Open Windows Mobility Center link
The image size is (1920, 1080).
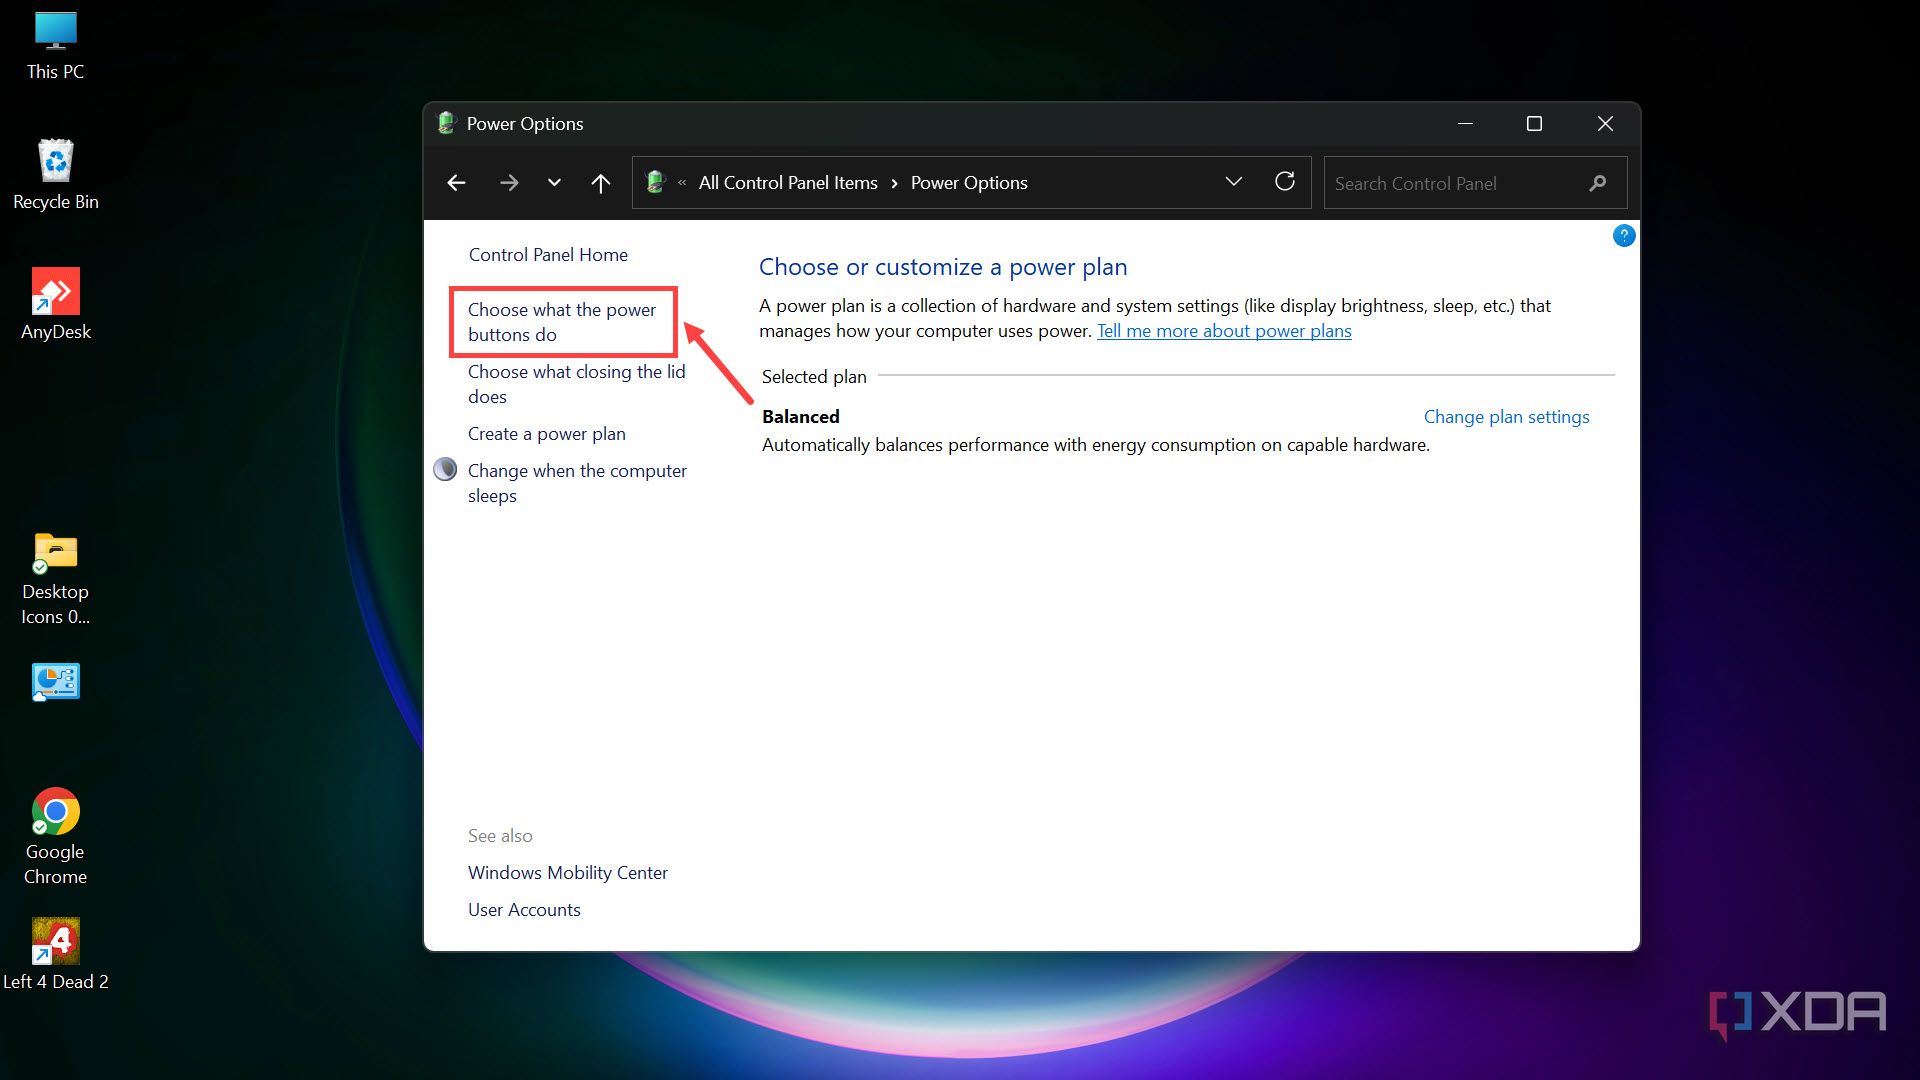click(567, 873)
